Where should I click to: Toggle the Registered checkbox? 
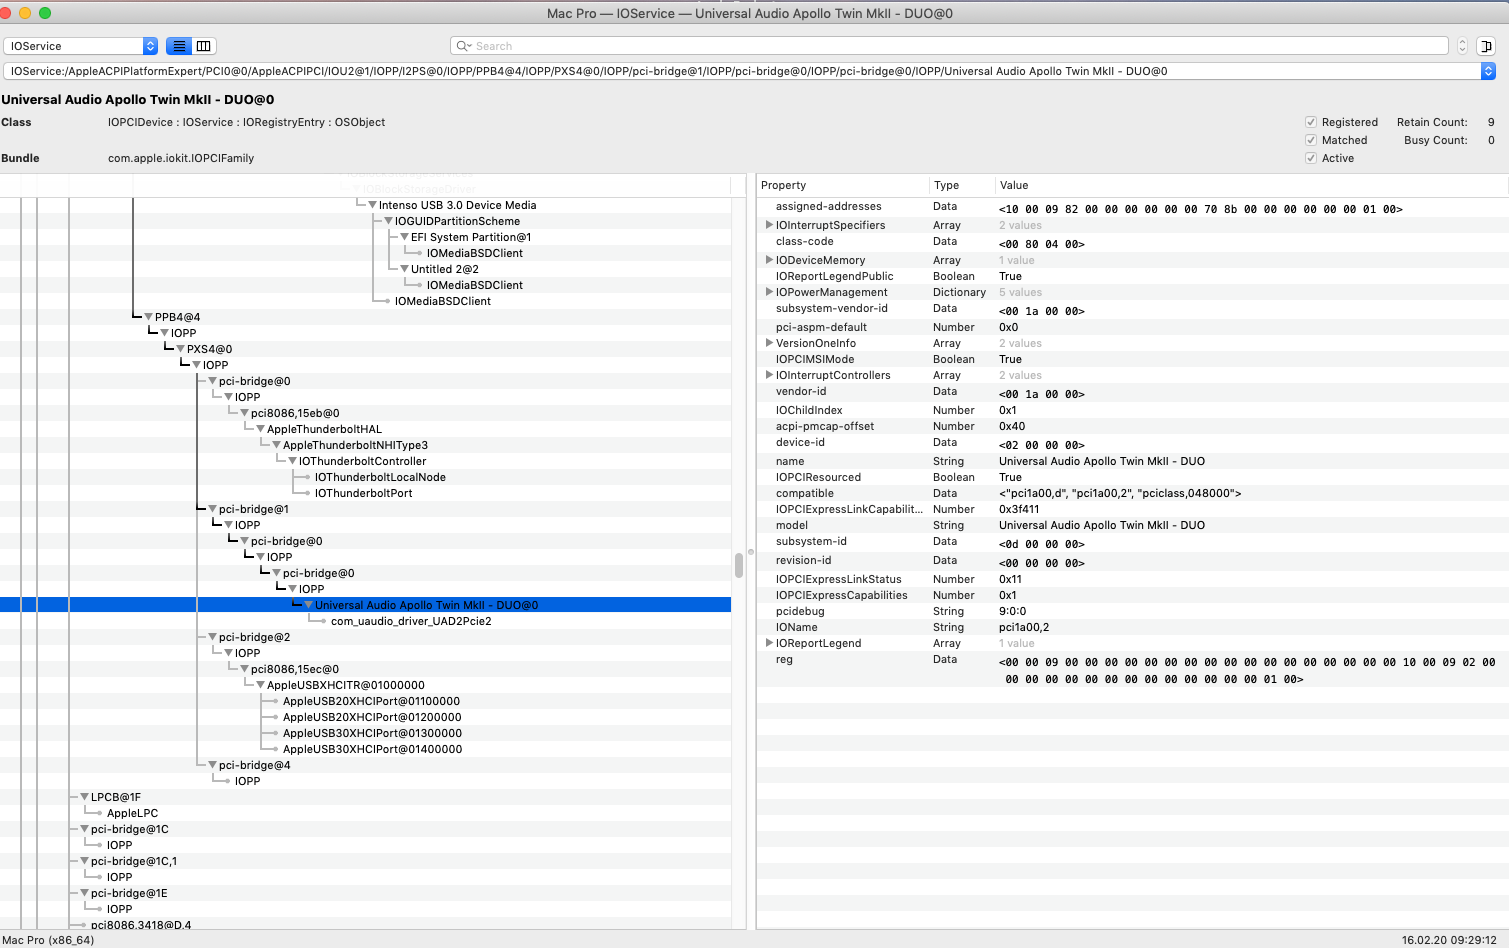(x=1311, y=122)
